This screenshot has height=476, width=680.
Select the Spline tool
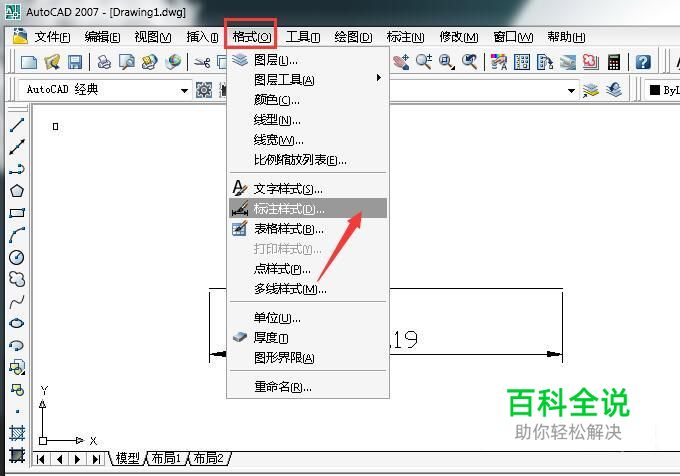(17, 301)
